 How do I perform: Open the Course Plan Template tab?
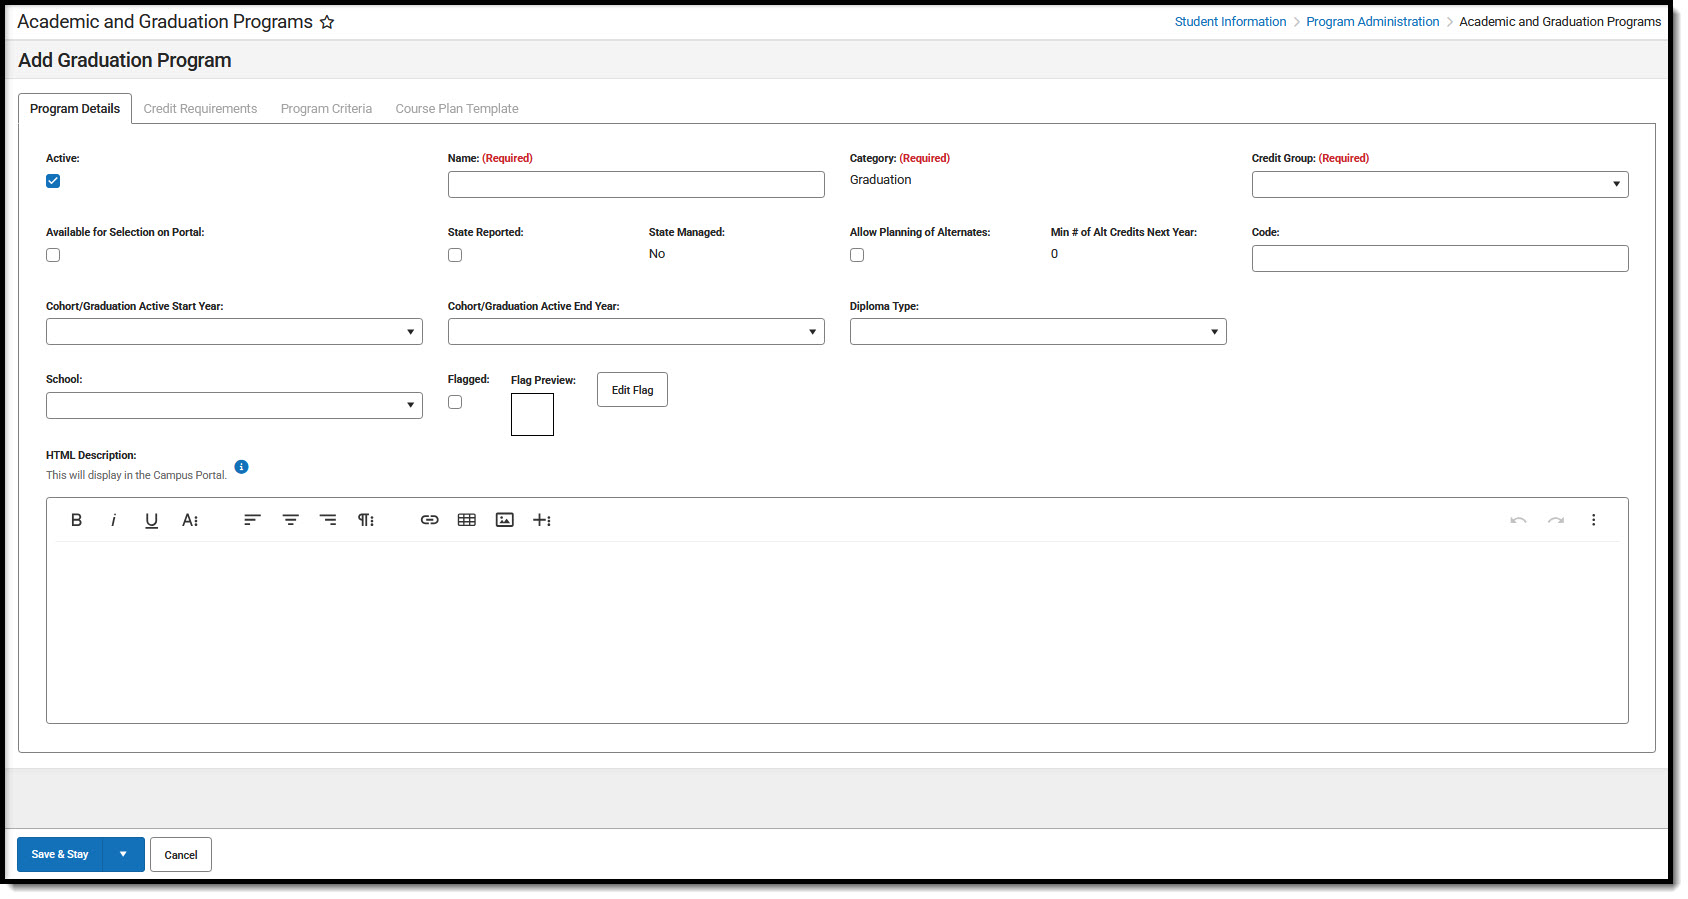[x=457, y=109]
